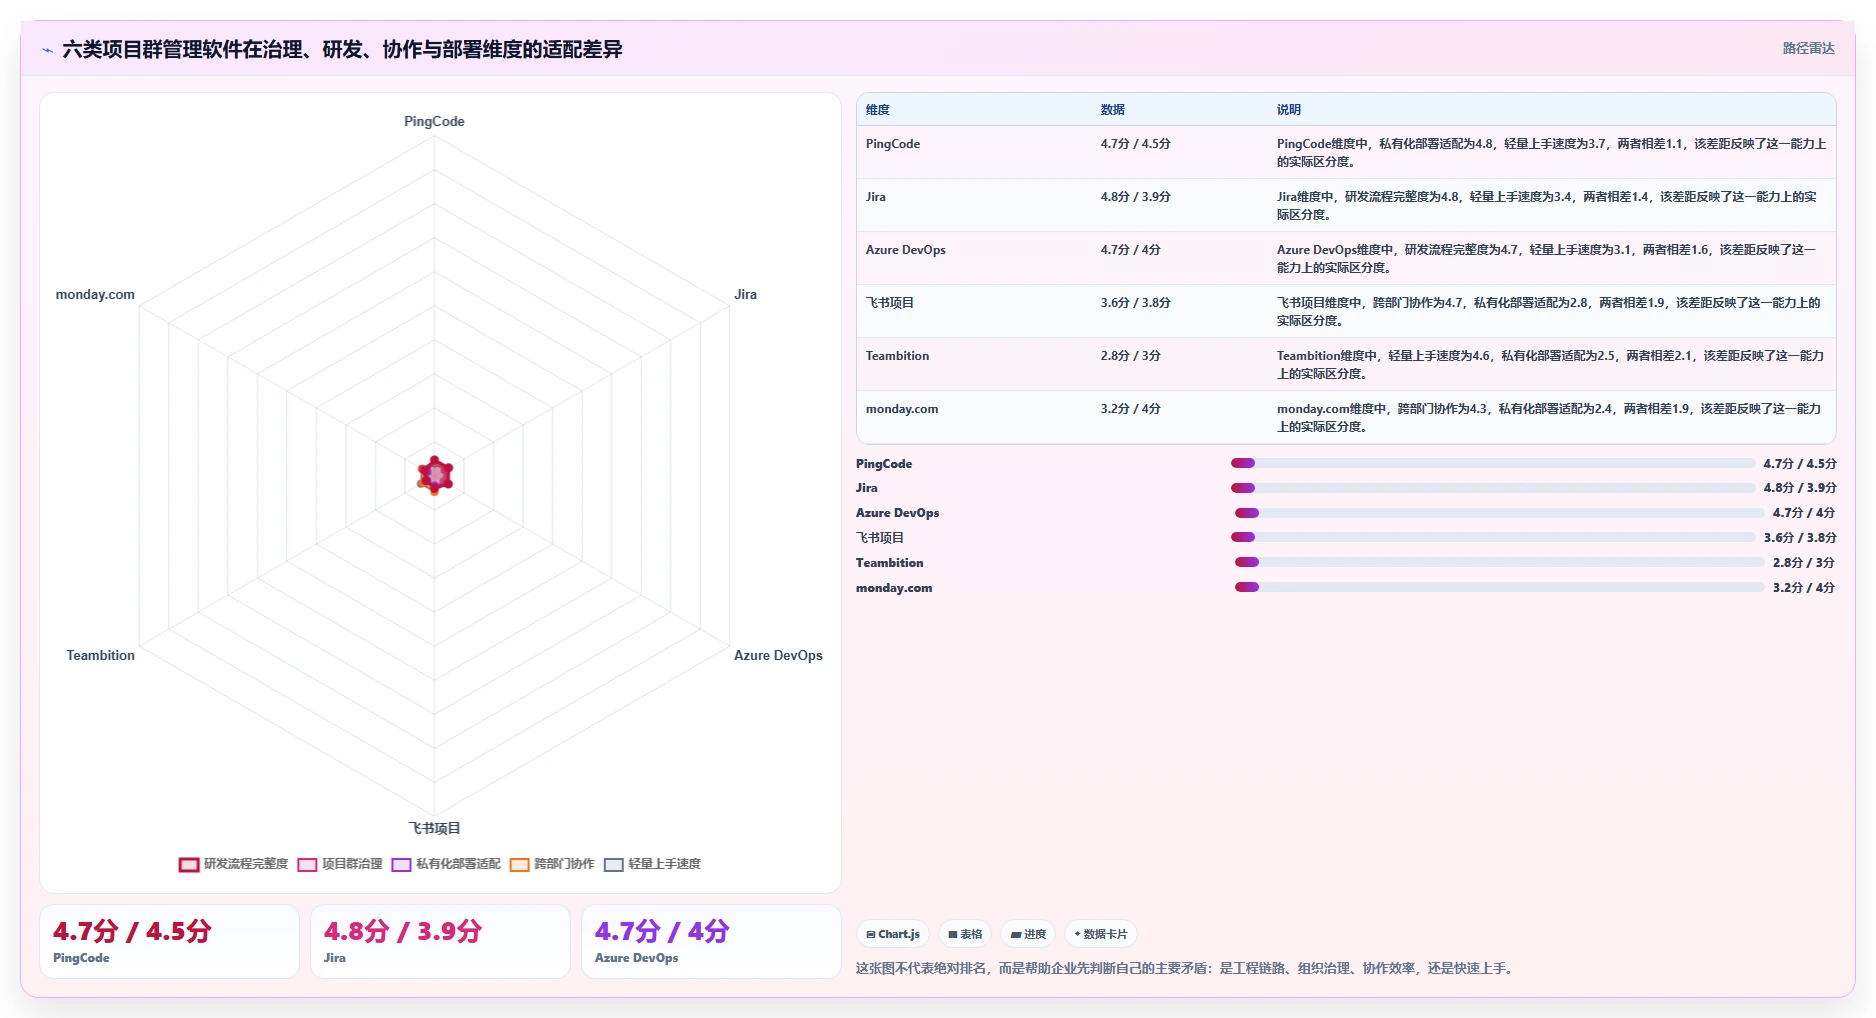Click the Teambition维度中 description text
Viewport: 1876px width, 1018px height.
pyautogui.click(x=1551, y=364)
